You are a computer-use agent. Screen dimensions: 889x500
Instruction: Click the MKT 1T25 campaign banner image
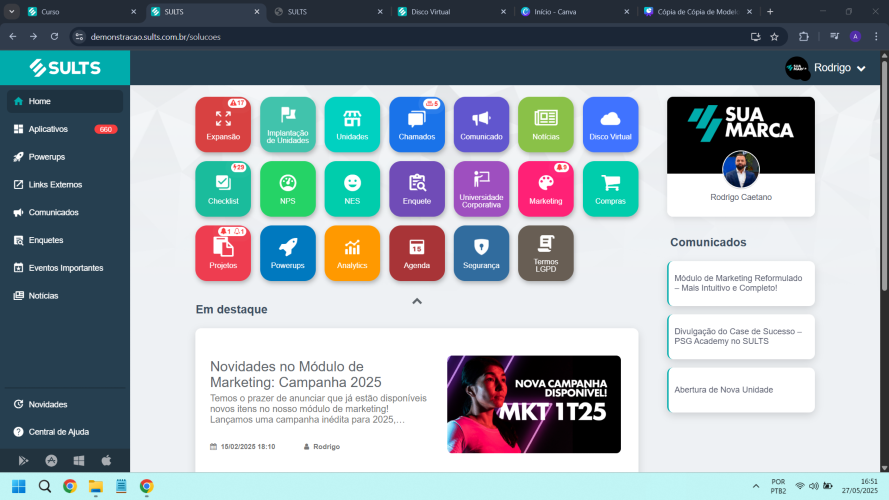tap(534, 404)
